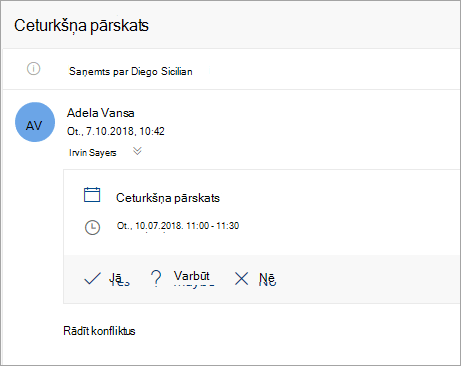Click the clock icon beside the meeting time
This screenshot has height=366, width=461.
[92, 227]
